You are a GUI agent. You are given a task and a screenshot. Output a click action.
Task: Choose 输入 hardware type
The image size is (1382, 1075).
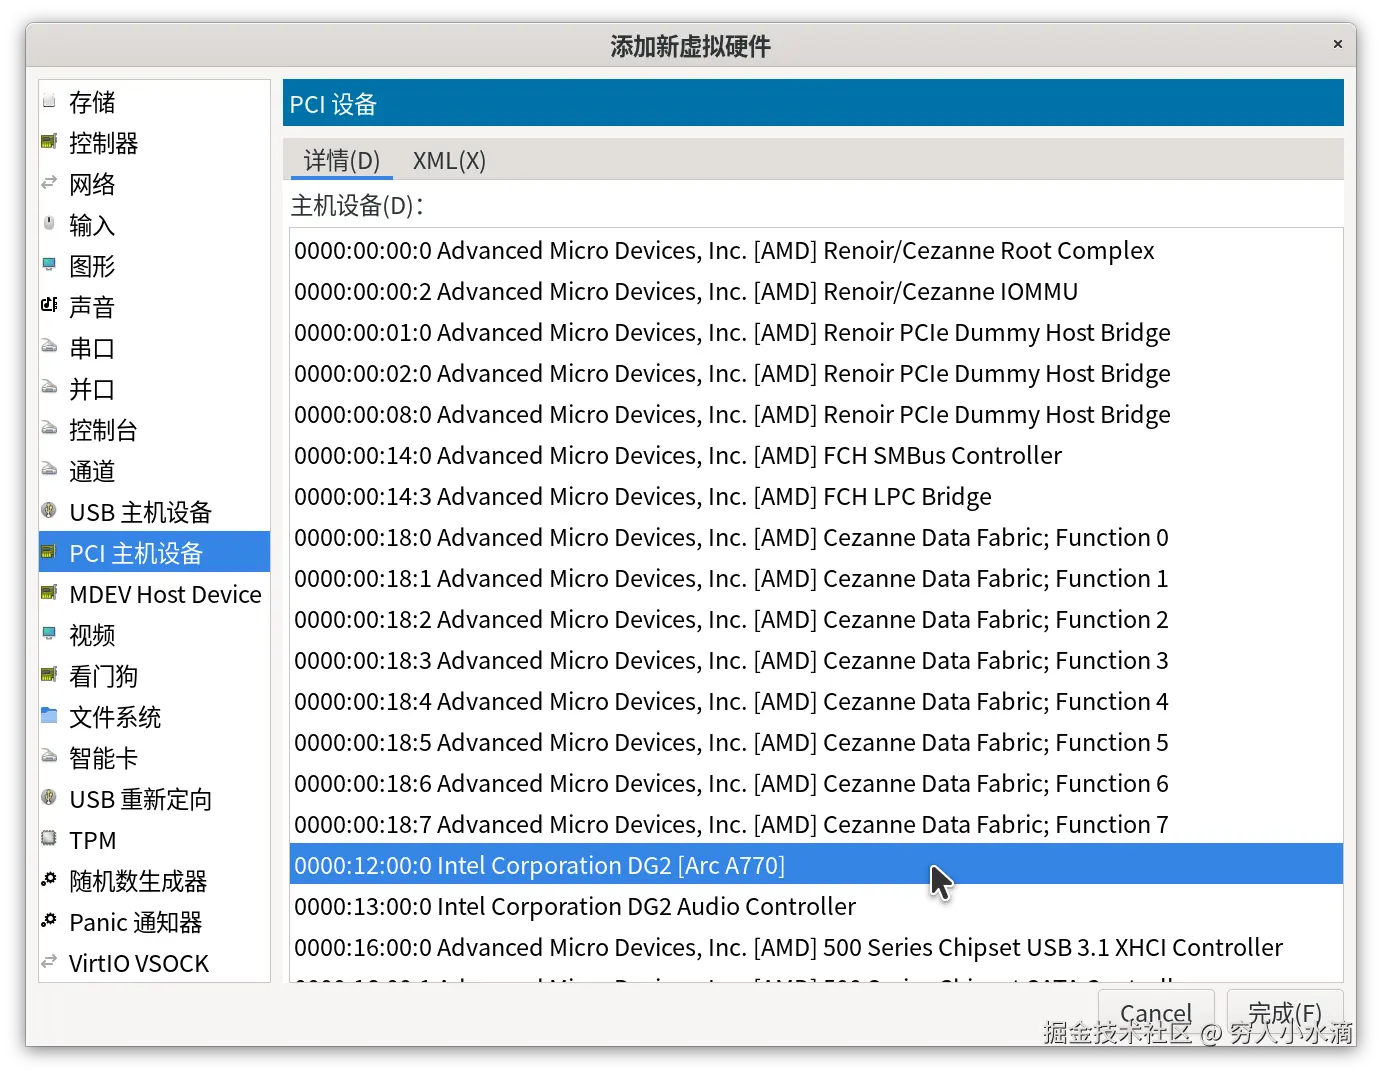pos(154,225)
